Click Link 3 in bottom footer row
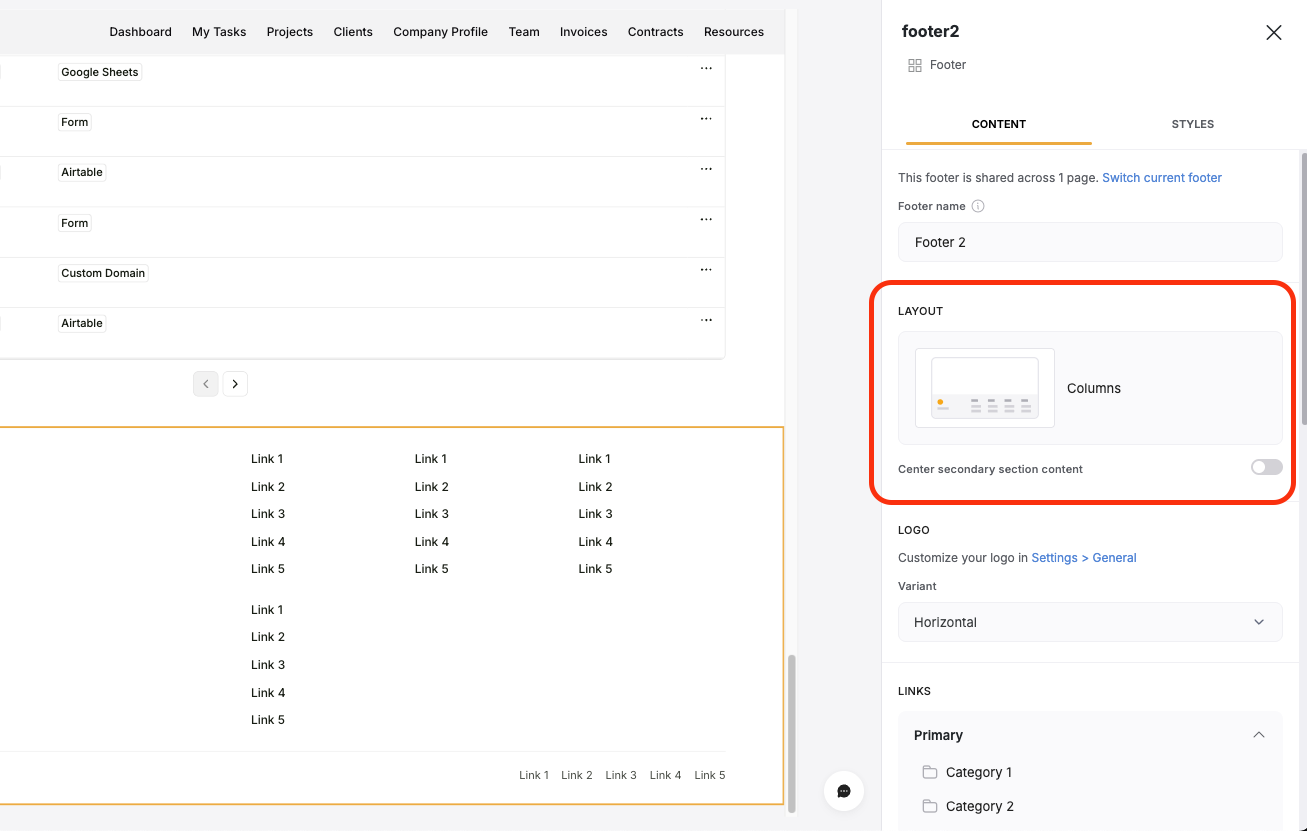This screenshot has height=831, width=1307. [x=621, y=775]
